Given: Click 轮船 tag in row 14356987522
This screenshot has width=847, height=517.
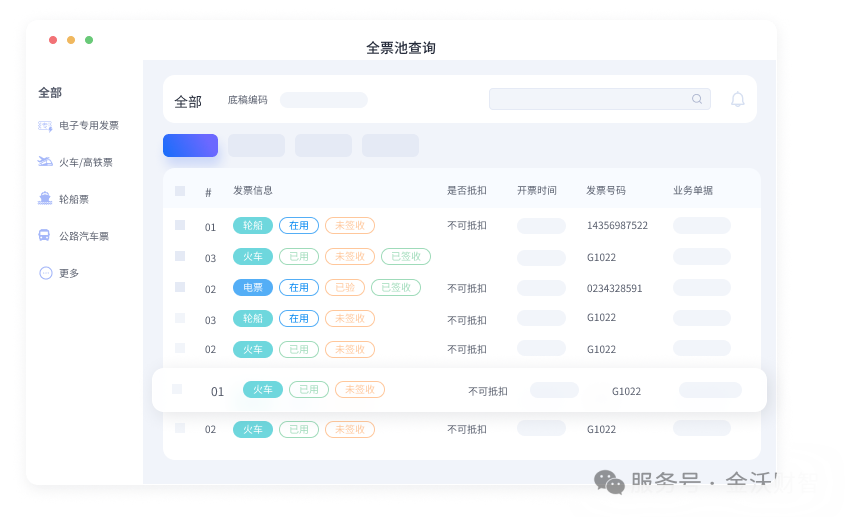Looking at the screenshot, I should tap(253, 225).
